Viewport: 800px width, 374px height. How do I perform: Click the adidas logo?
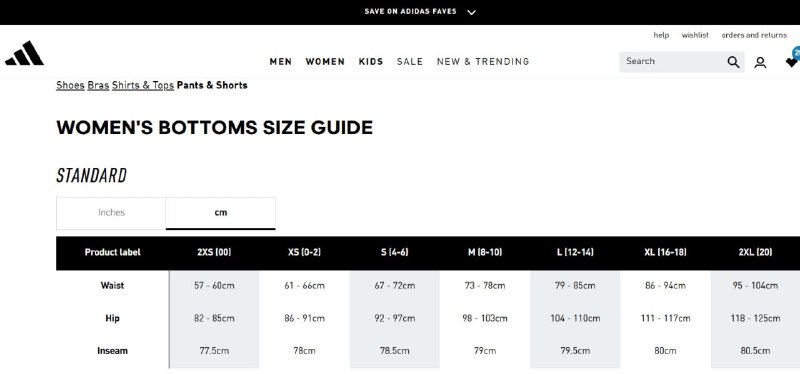point(24,53)
